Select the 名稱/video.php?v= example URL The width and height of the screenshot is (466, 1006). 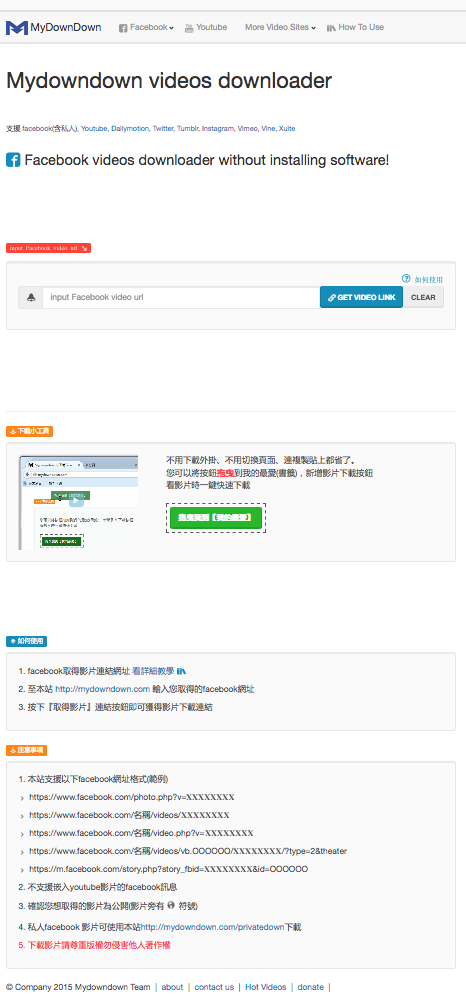point(141,833)
